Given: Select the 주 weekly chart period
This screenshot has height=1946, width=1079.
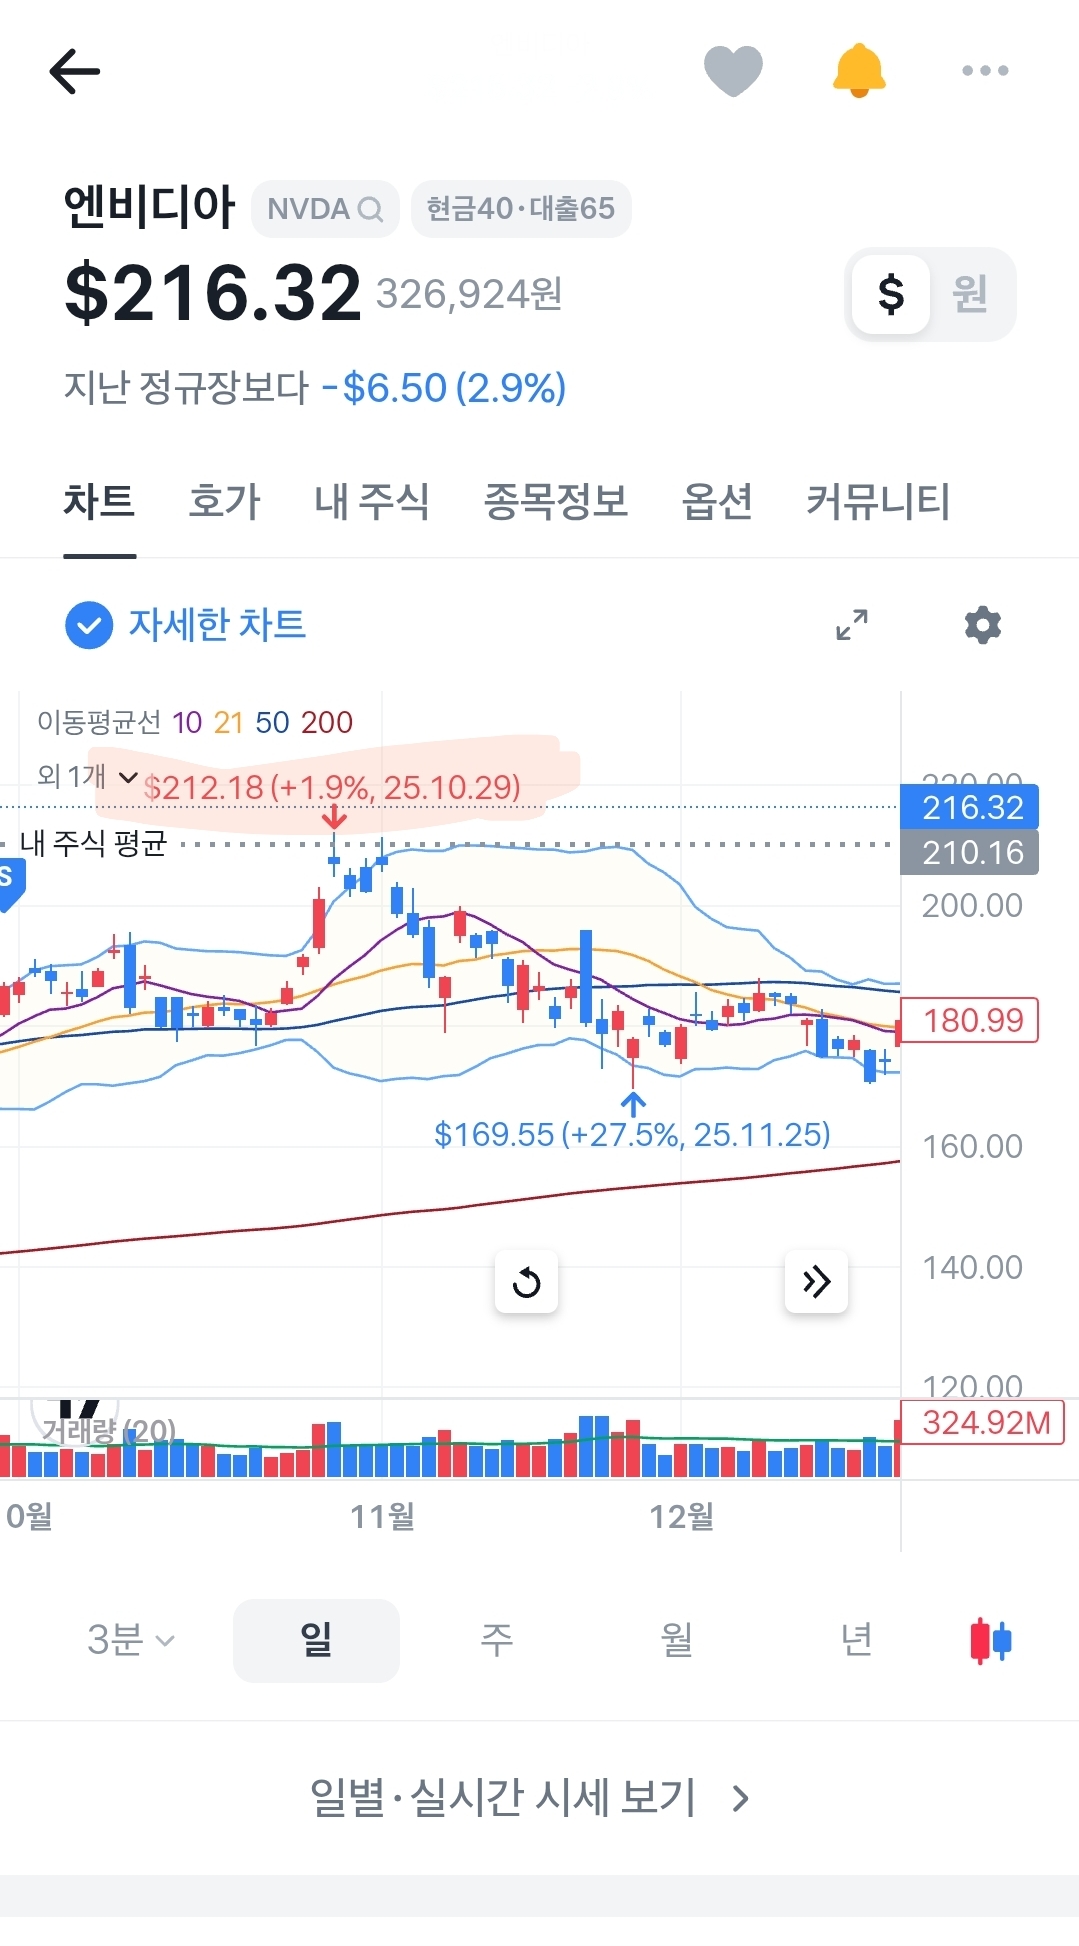Looking at the screenshot, I should 497,1641.
